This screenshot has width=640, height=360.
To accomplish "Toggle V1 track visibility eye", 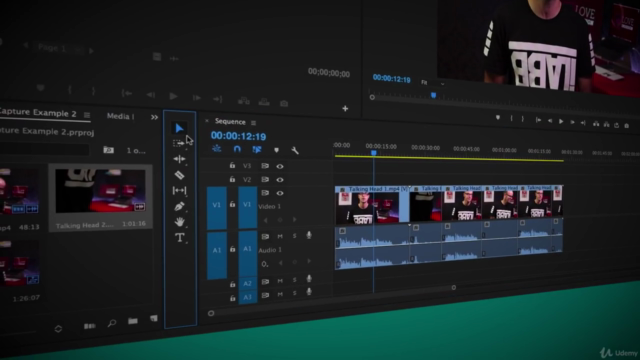I will pos(280,193).
